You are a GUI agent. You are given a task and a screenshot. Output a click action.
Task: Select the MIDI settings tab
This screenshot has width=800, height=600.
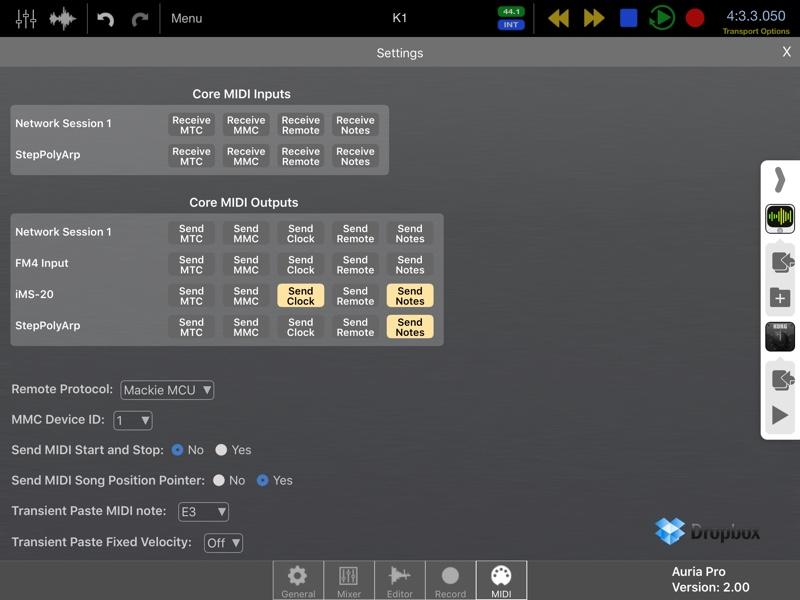point(501,581)
